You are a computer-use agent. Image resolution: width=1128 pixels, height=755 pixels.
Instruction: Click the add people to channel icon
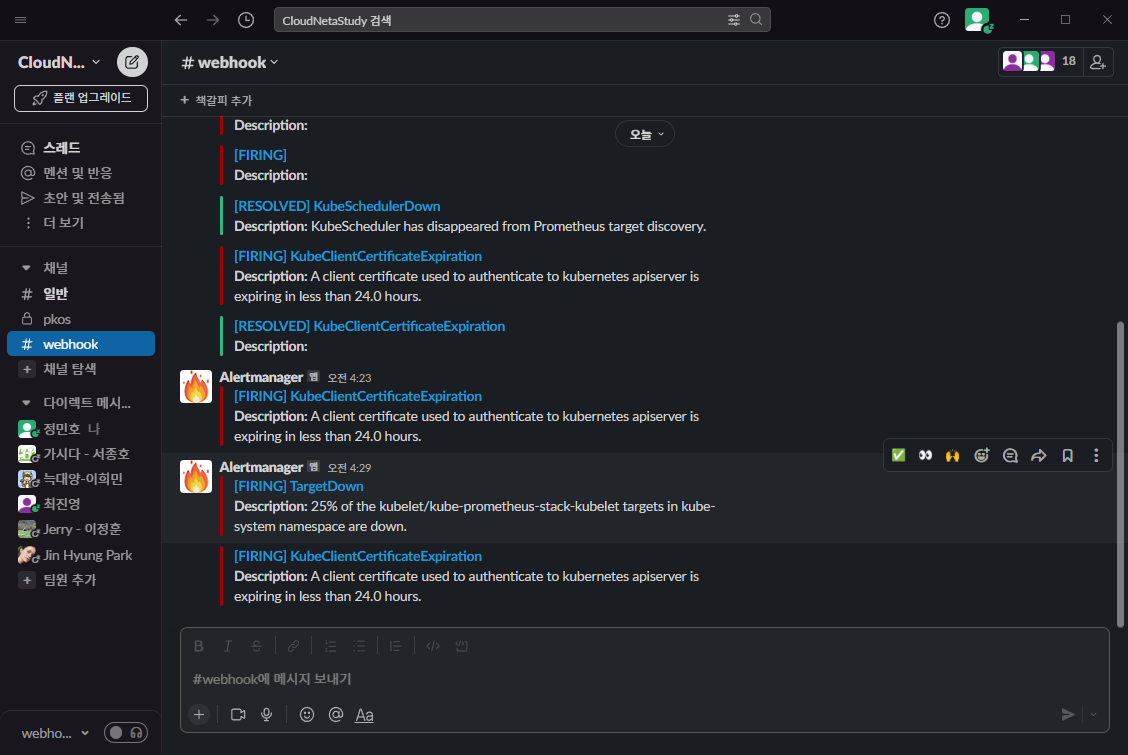click(1098, 62)
